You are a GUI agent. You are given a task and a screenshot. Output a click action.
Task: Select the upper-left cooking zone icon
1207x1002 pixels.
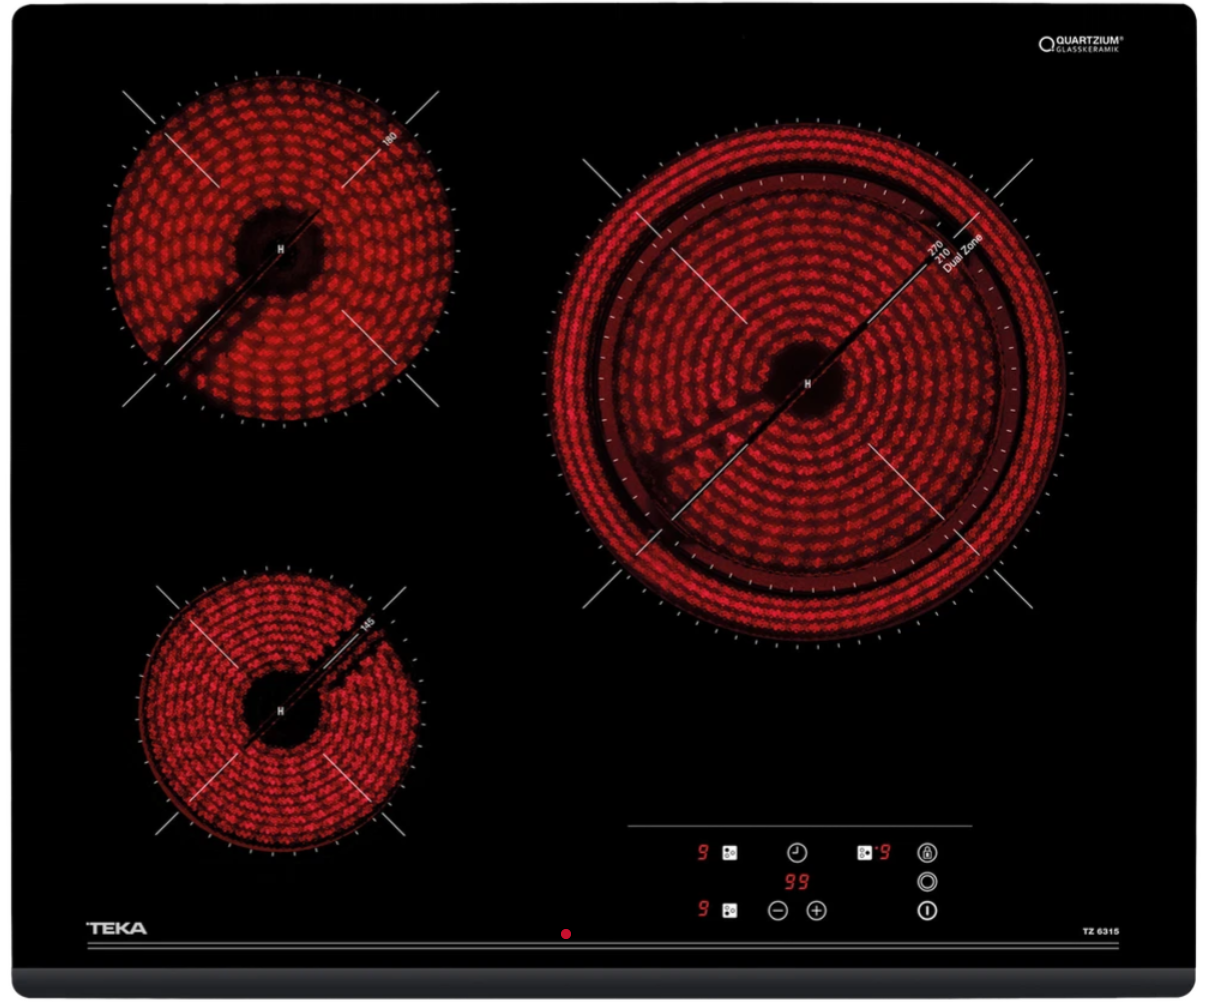(x=729, y=853)
